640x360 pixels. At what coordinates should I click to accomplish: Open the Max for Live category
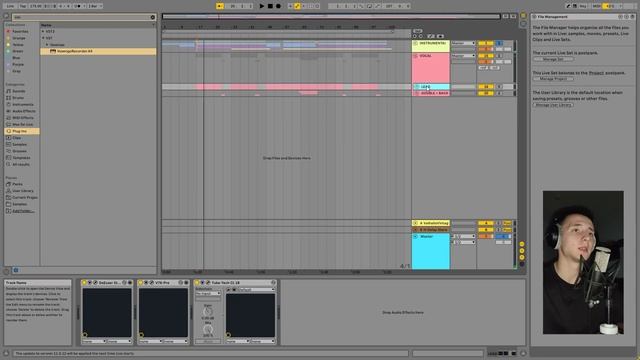point(22,124)
